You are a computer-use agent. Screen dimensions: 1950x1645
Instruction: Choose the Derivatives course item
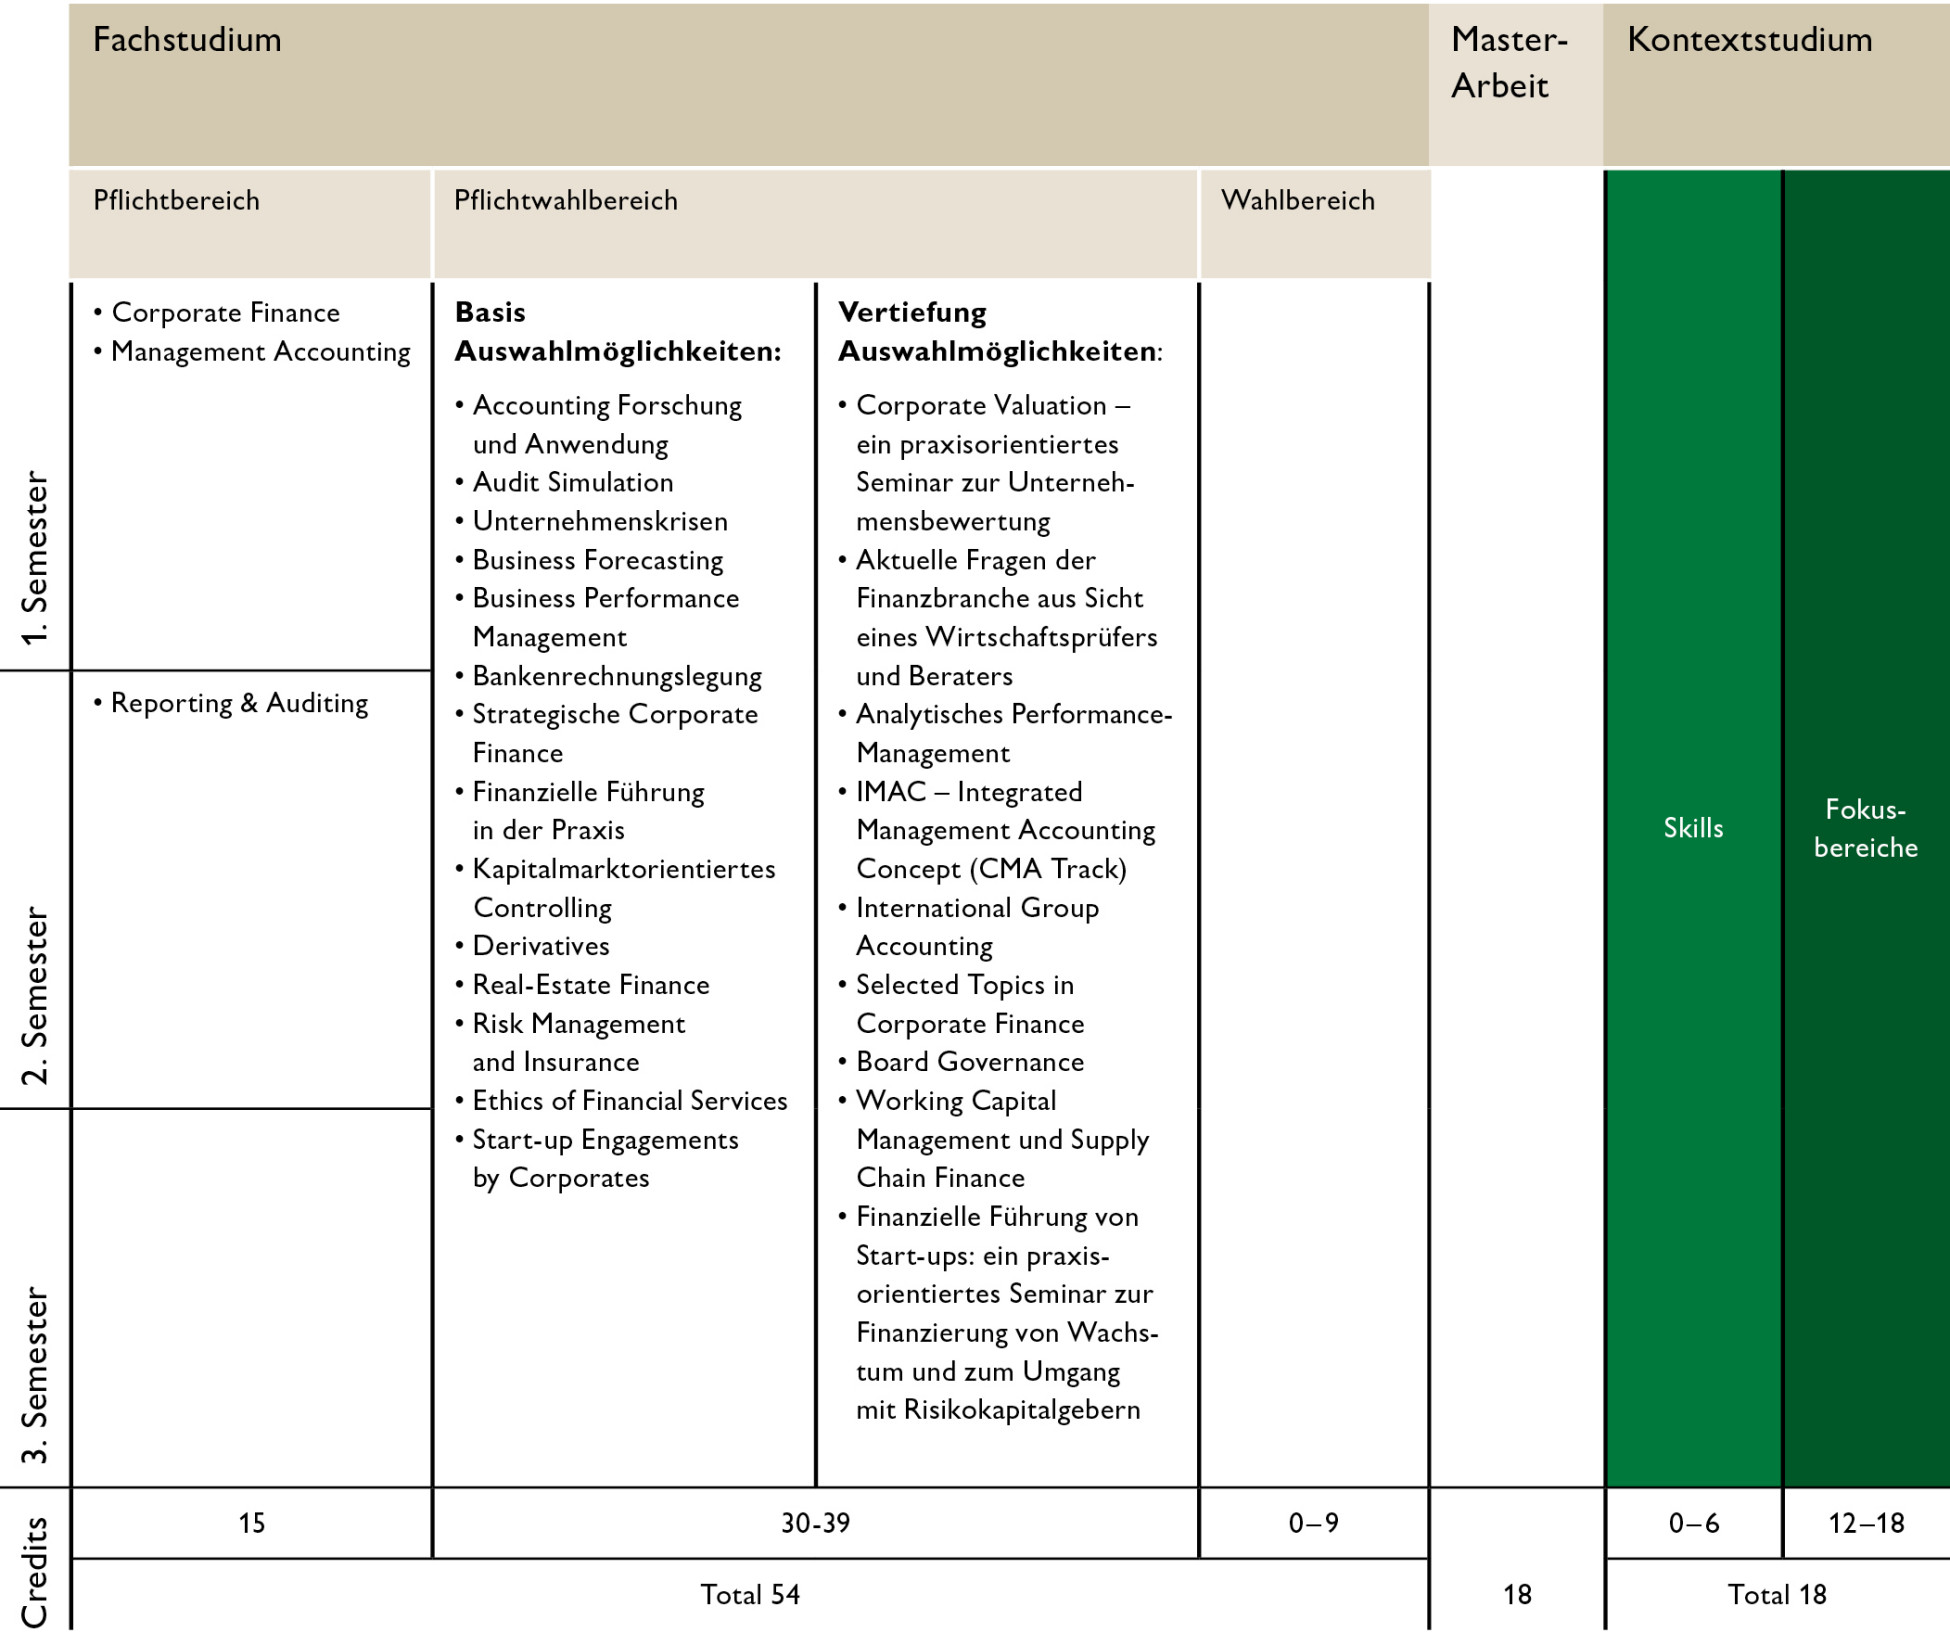point(541,946)
